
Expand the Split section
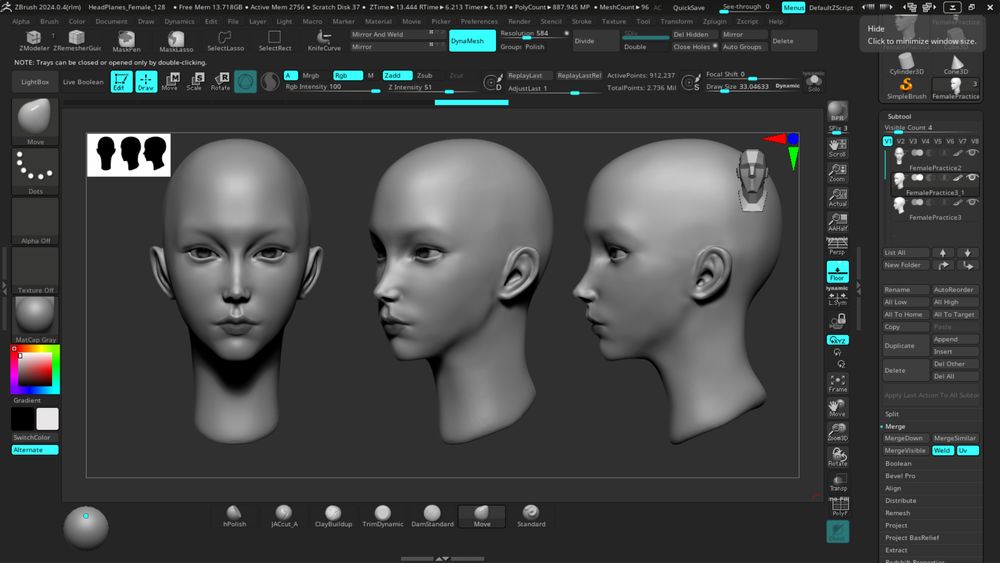point(892,414)
